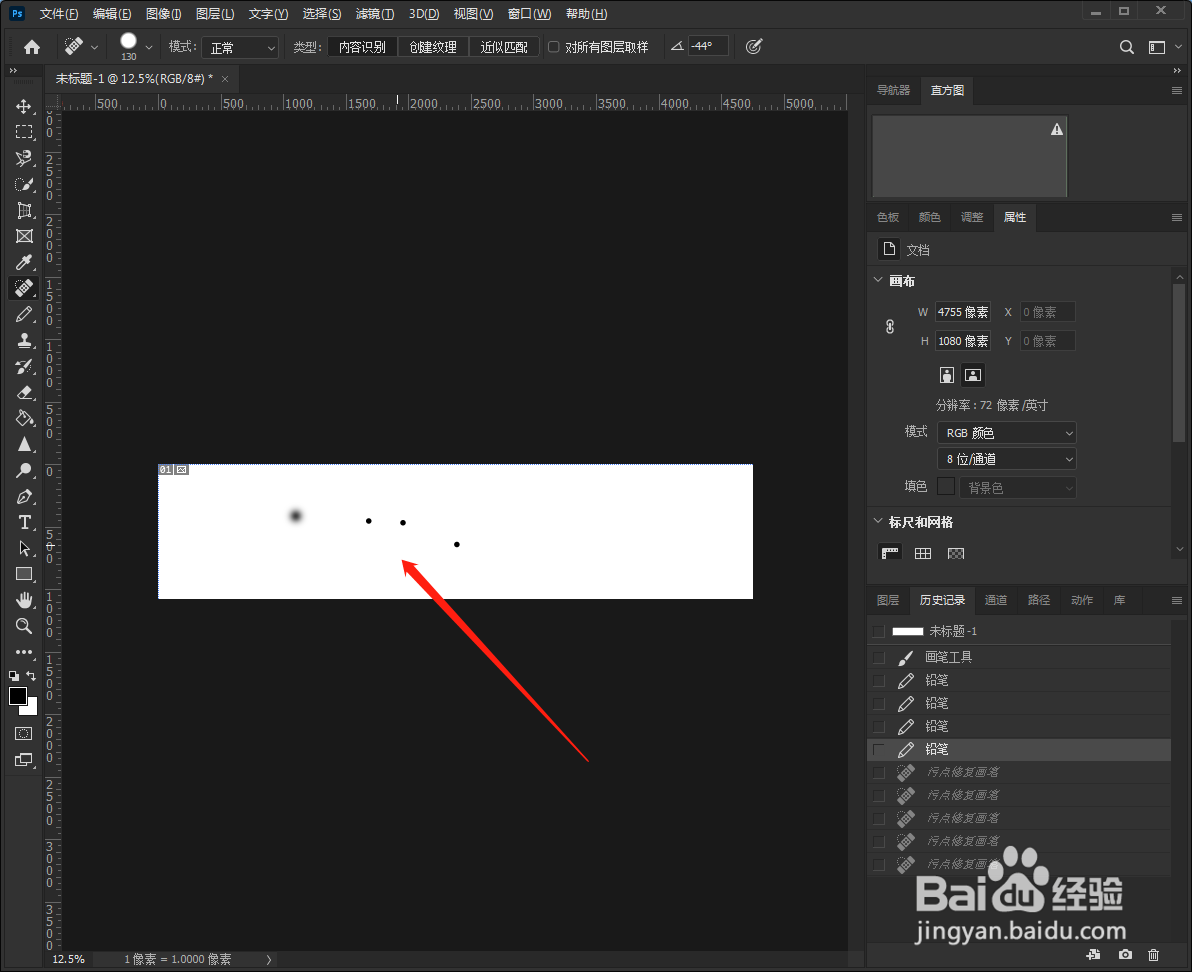Select the Sharpen tool
This screenshot has width=1192, height=972.
pyautogui.click(x=24, y=445)
